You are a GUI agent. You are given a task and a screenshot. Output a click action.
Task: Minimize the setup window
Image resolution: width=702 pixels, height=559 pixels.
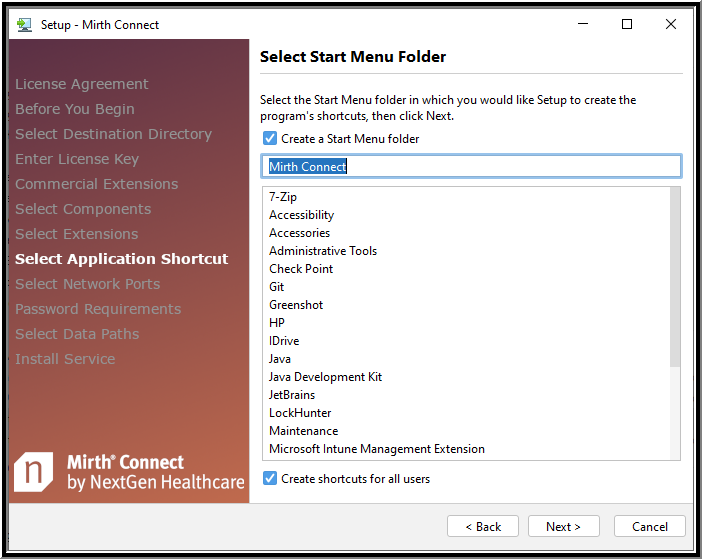tap(582, 24)
